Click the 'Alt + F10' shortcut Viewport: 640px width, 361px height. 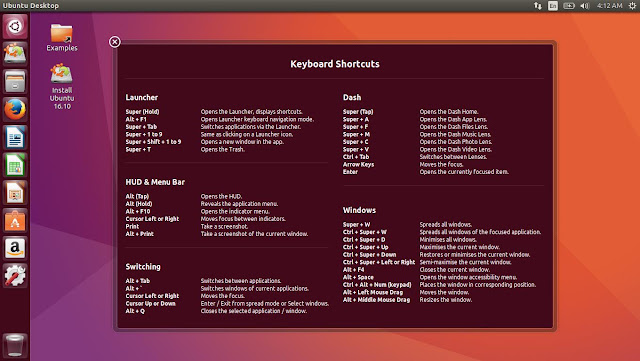138,212
